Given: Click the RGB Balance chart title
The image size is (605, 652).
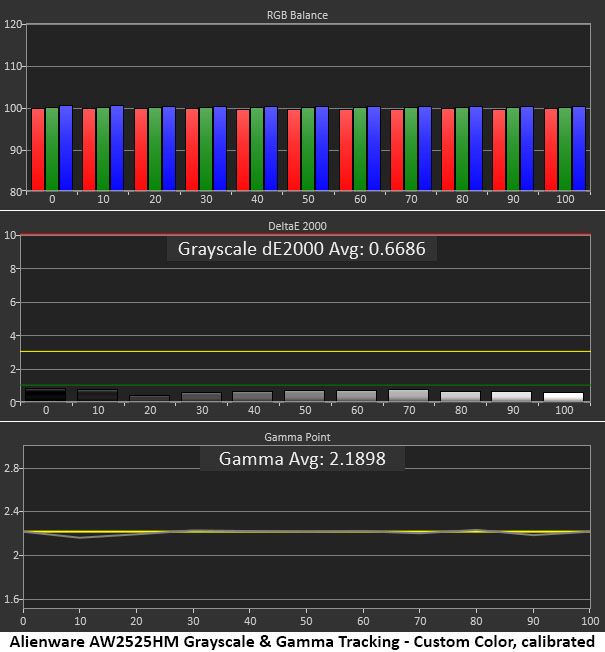Looking at the screenshot, I should [x=297, y=15].
